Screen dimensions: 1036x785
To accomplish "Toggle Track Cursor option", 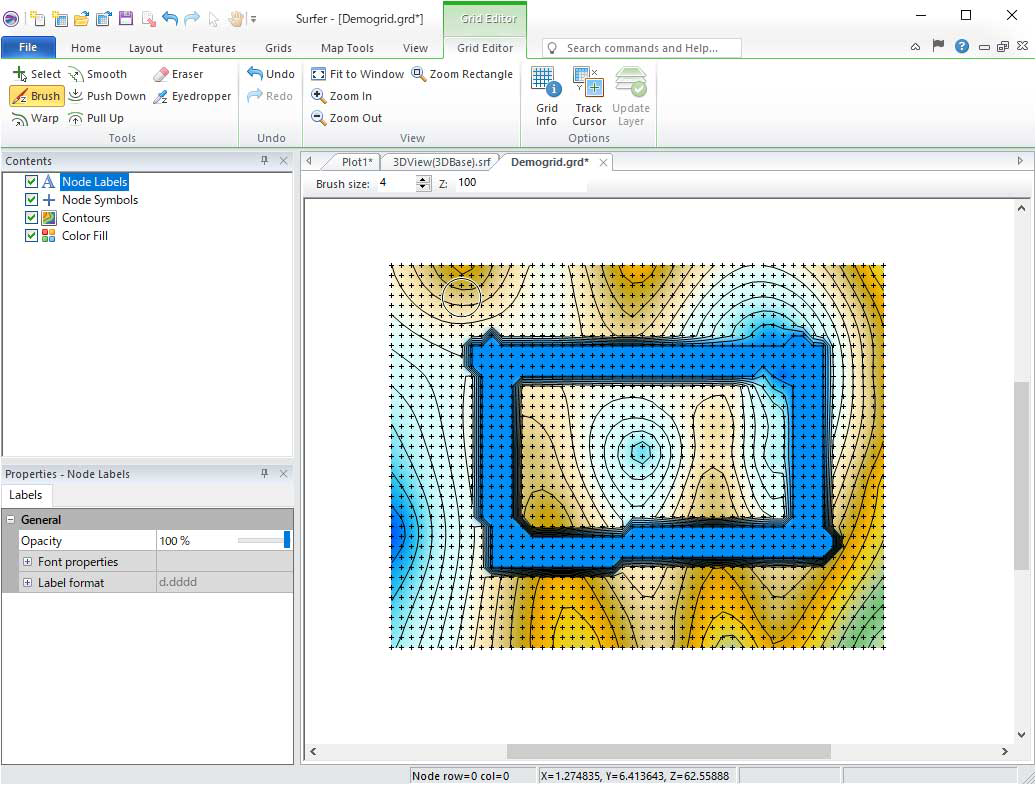I will 589,96.
